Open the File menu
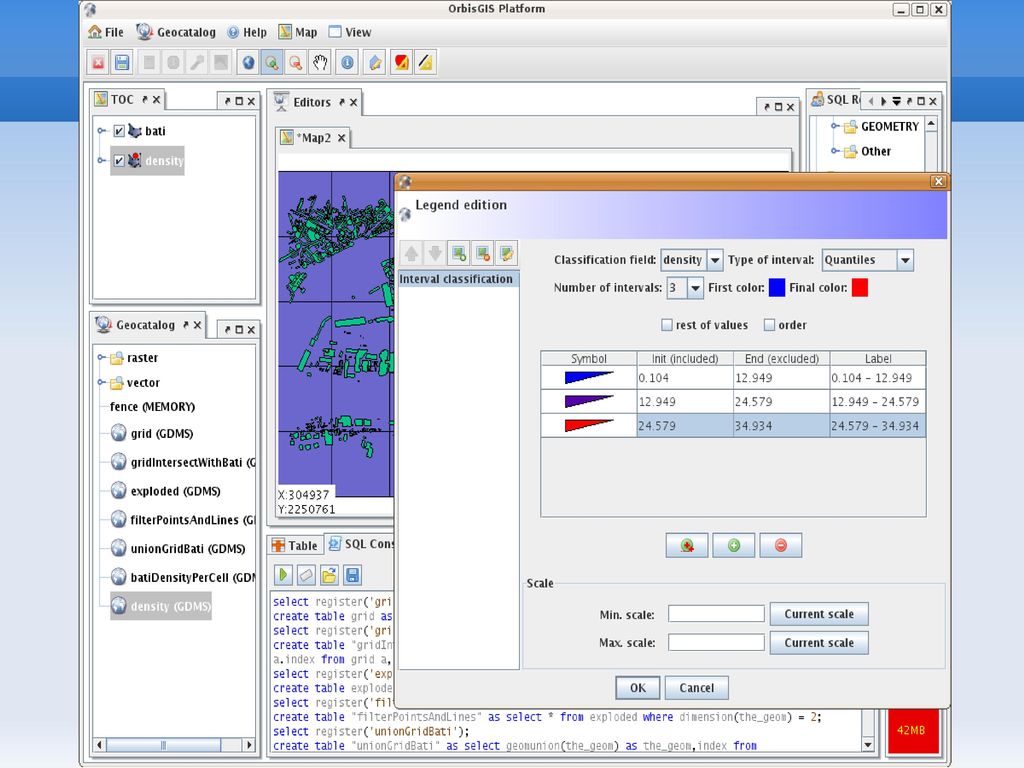 click(x=106, y=32)
